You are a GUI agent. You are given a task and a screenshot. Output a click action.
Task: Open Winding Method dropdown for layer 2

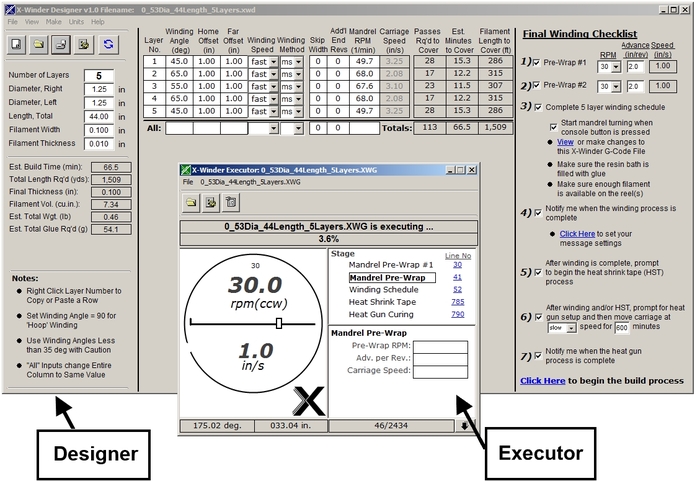(x=299, y=74)
